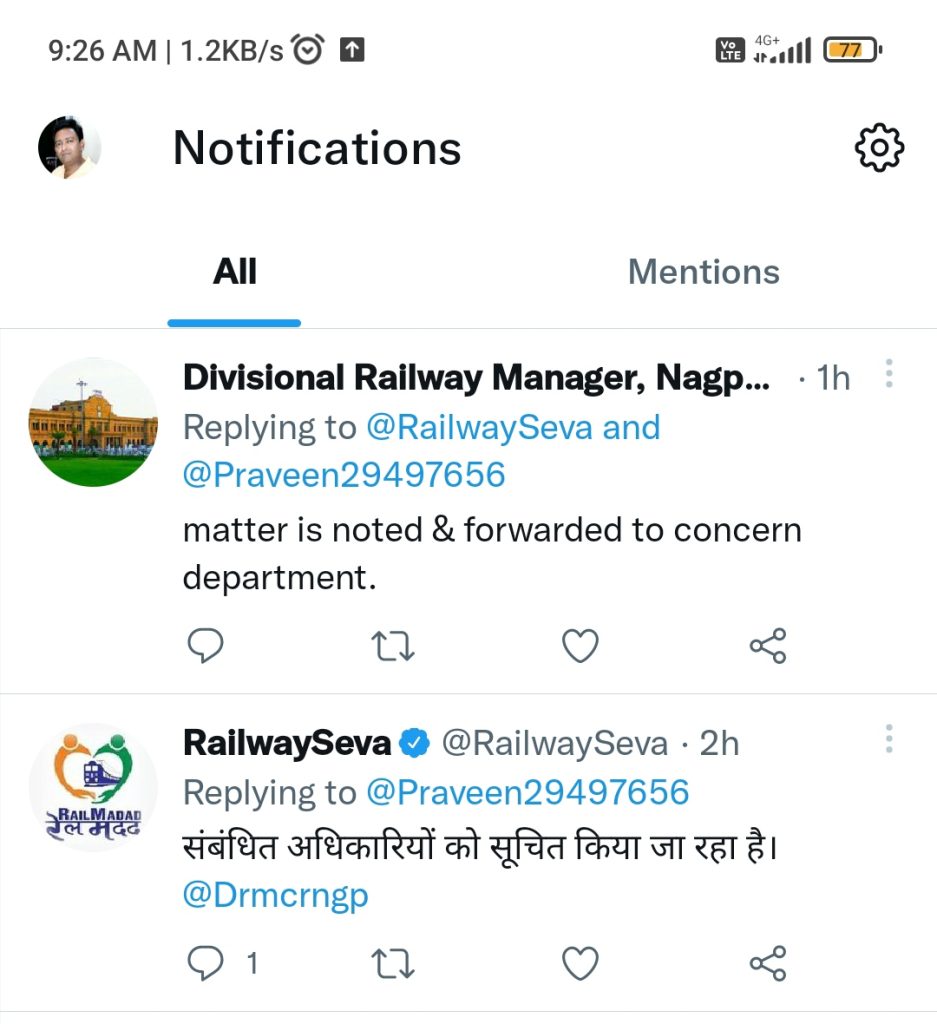Switch to the Mentions tab
Image resolution: width=937 pixels, height=1024 pixels.
tap(703, 272)
